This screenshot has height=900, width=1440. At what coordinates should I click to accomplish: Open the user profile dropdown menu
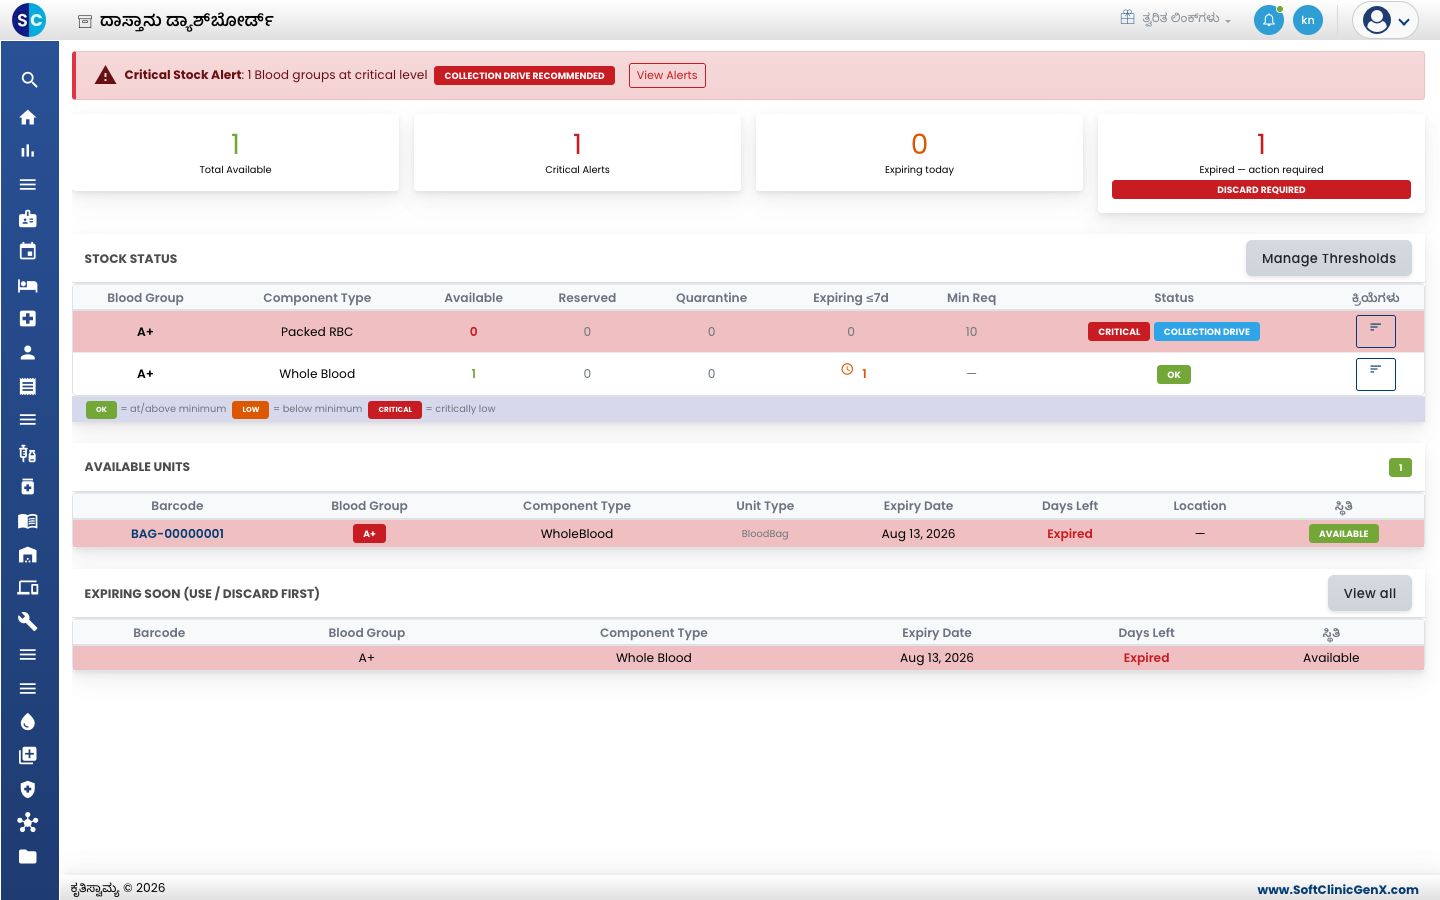click(1385, 20)
